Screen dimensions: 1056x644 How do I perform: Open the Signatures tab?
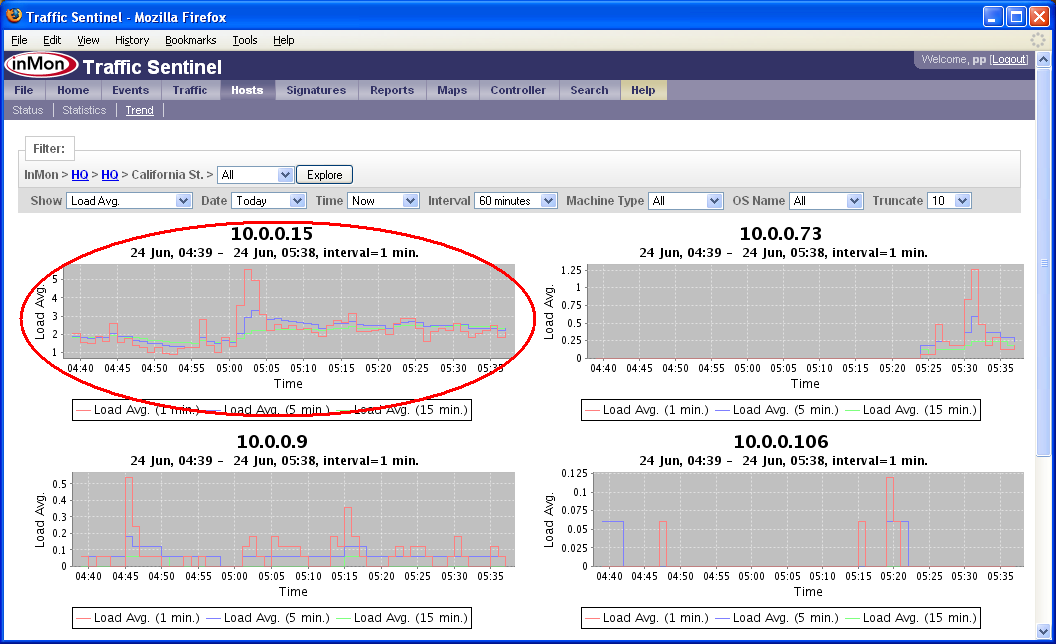coord(316,90)
